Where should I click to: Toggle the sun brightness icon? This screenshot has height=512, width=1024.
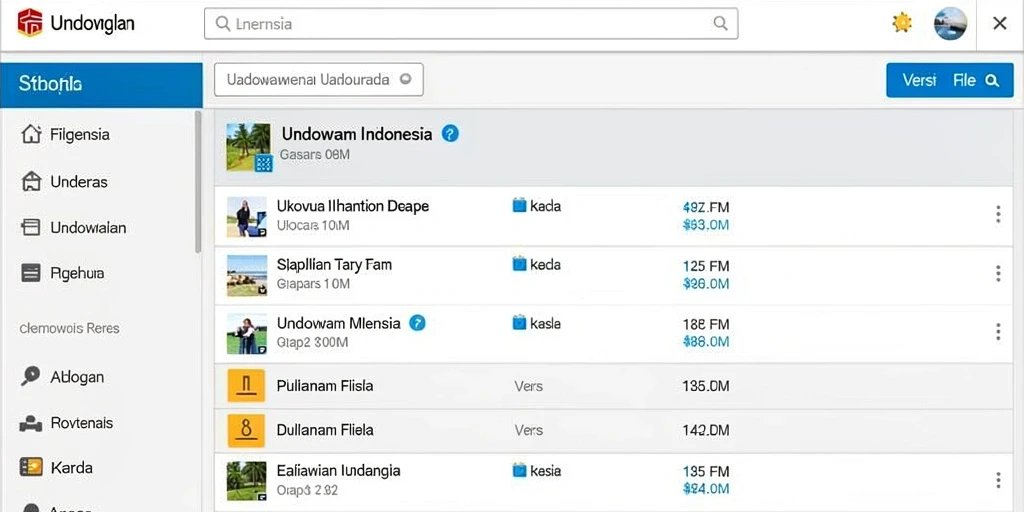(x=902, y=24)
